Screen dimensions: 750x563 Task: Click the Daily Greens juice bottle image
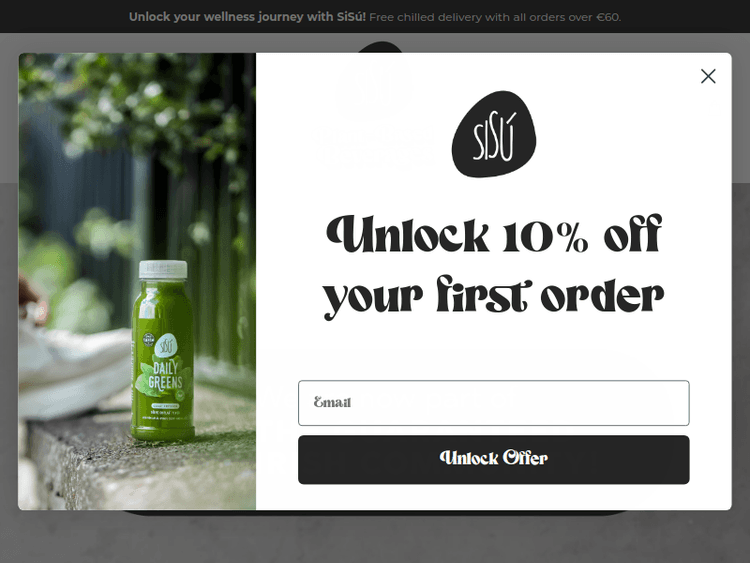pos(164,350)
